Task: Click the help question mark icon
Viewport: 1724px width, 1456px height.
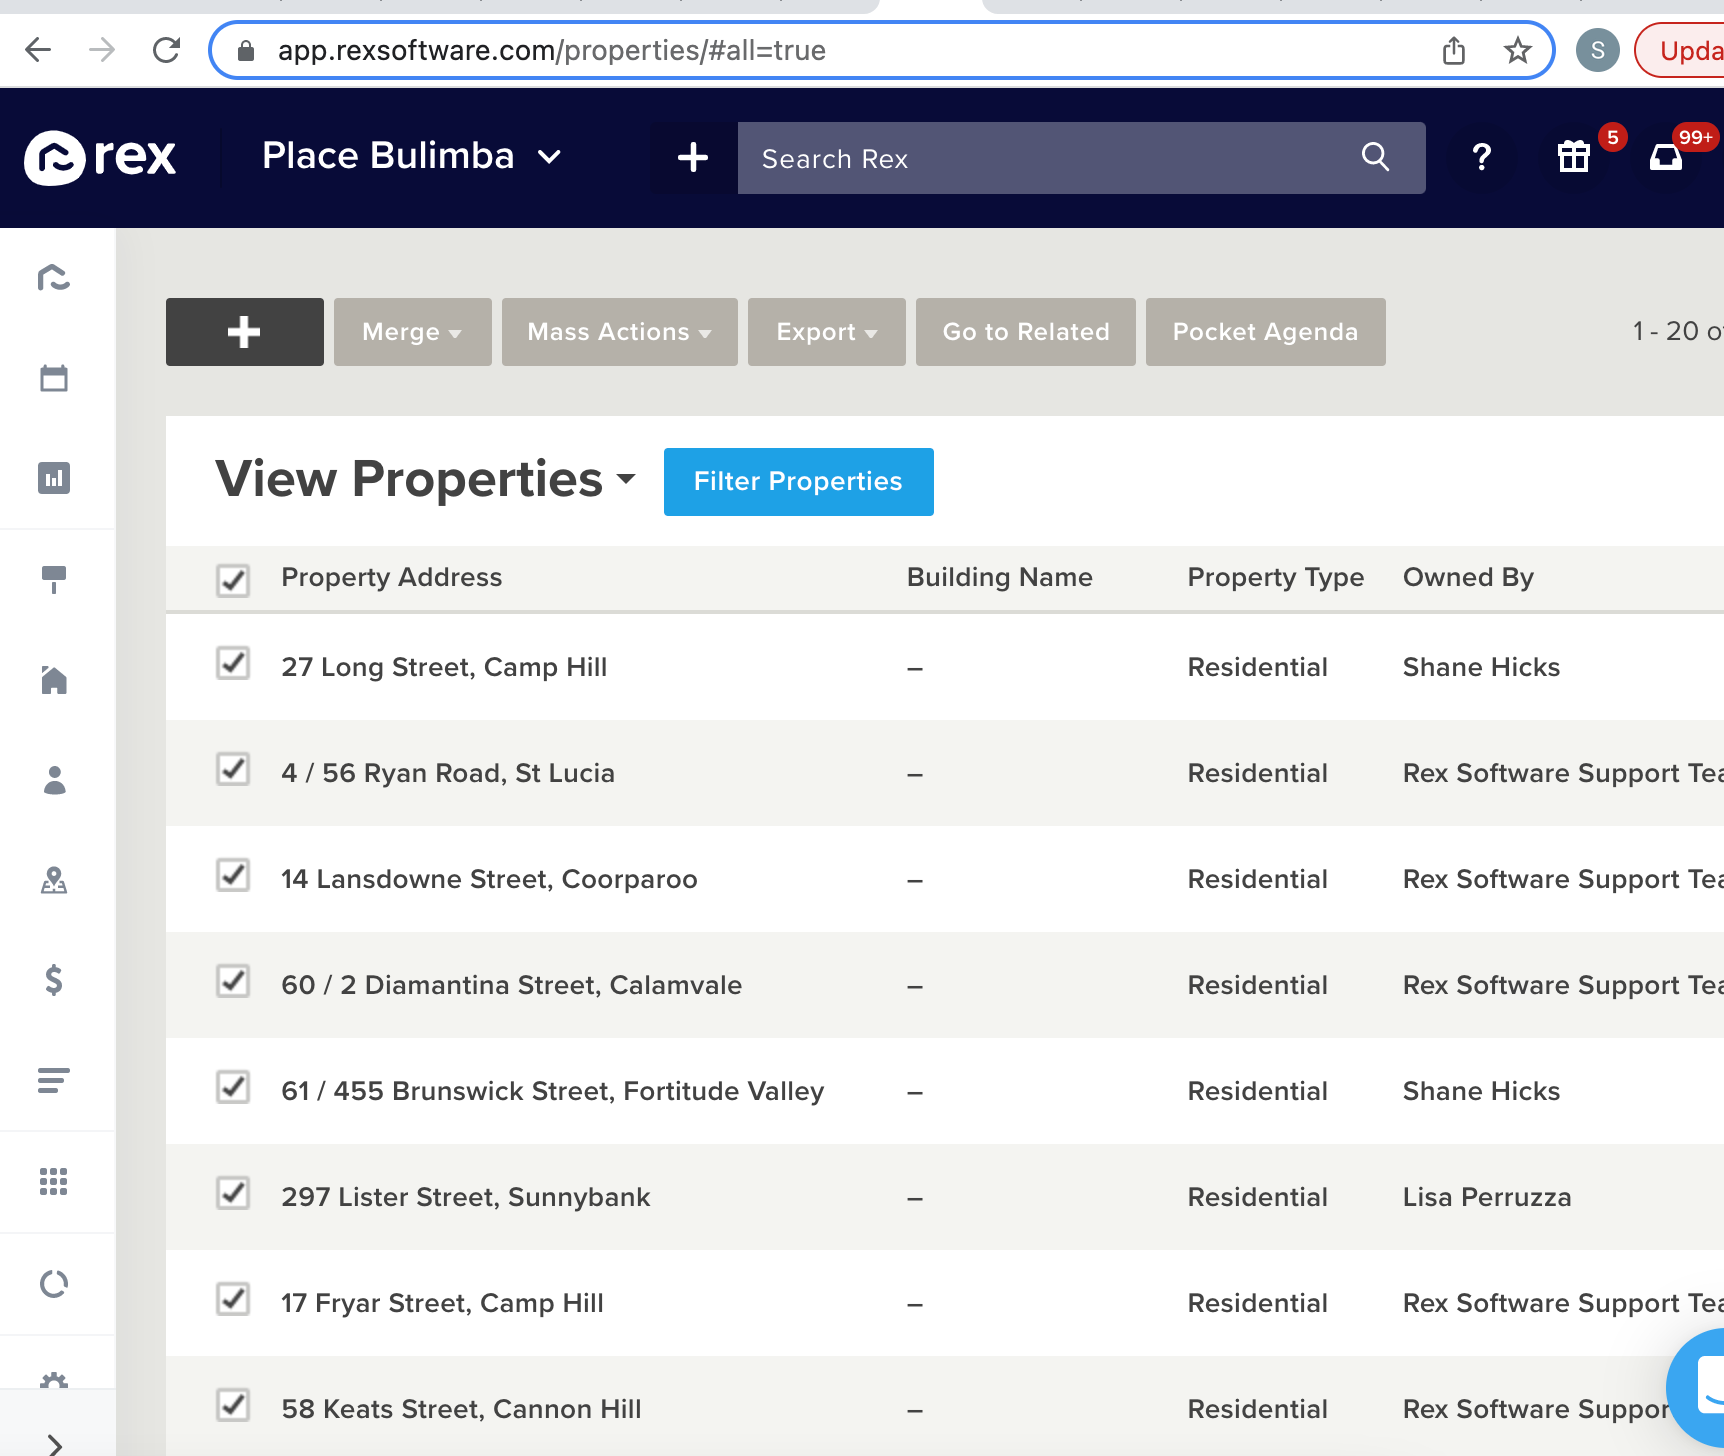Action: pyautogui.click(x=1482, y=157)
